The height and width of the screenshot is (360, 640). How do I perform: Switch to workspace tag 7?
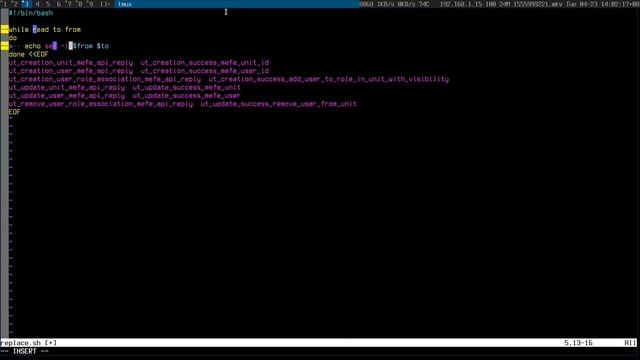[69, 4]
